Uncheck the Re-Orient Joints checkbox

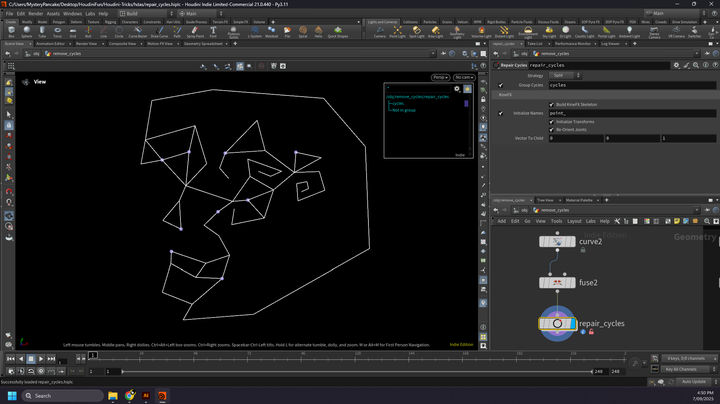click(551, 129)
